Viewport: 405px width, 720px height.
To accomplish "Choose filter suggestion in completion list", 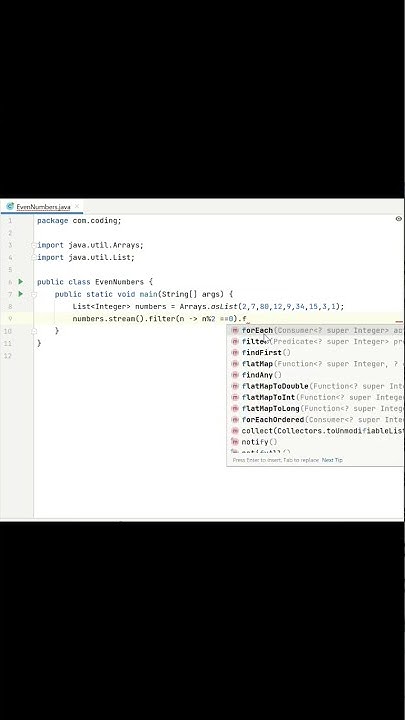I will (x=315, y=342).
